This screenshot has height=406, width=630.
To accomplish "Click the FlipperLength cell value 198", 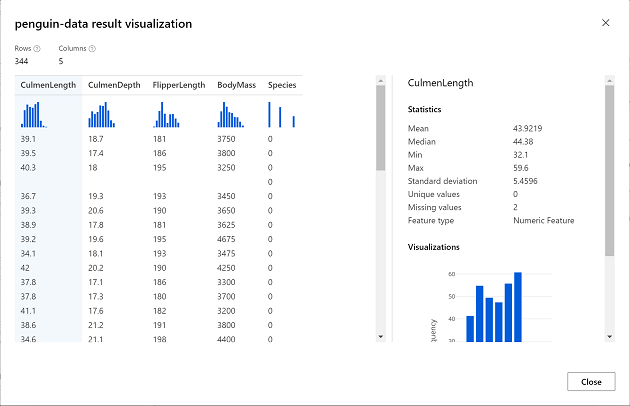I will (x=160, y=339).
